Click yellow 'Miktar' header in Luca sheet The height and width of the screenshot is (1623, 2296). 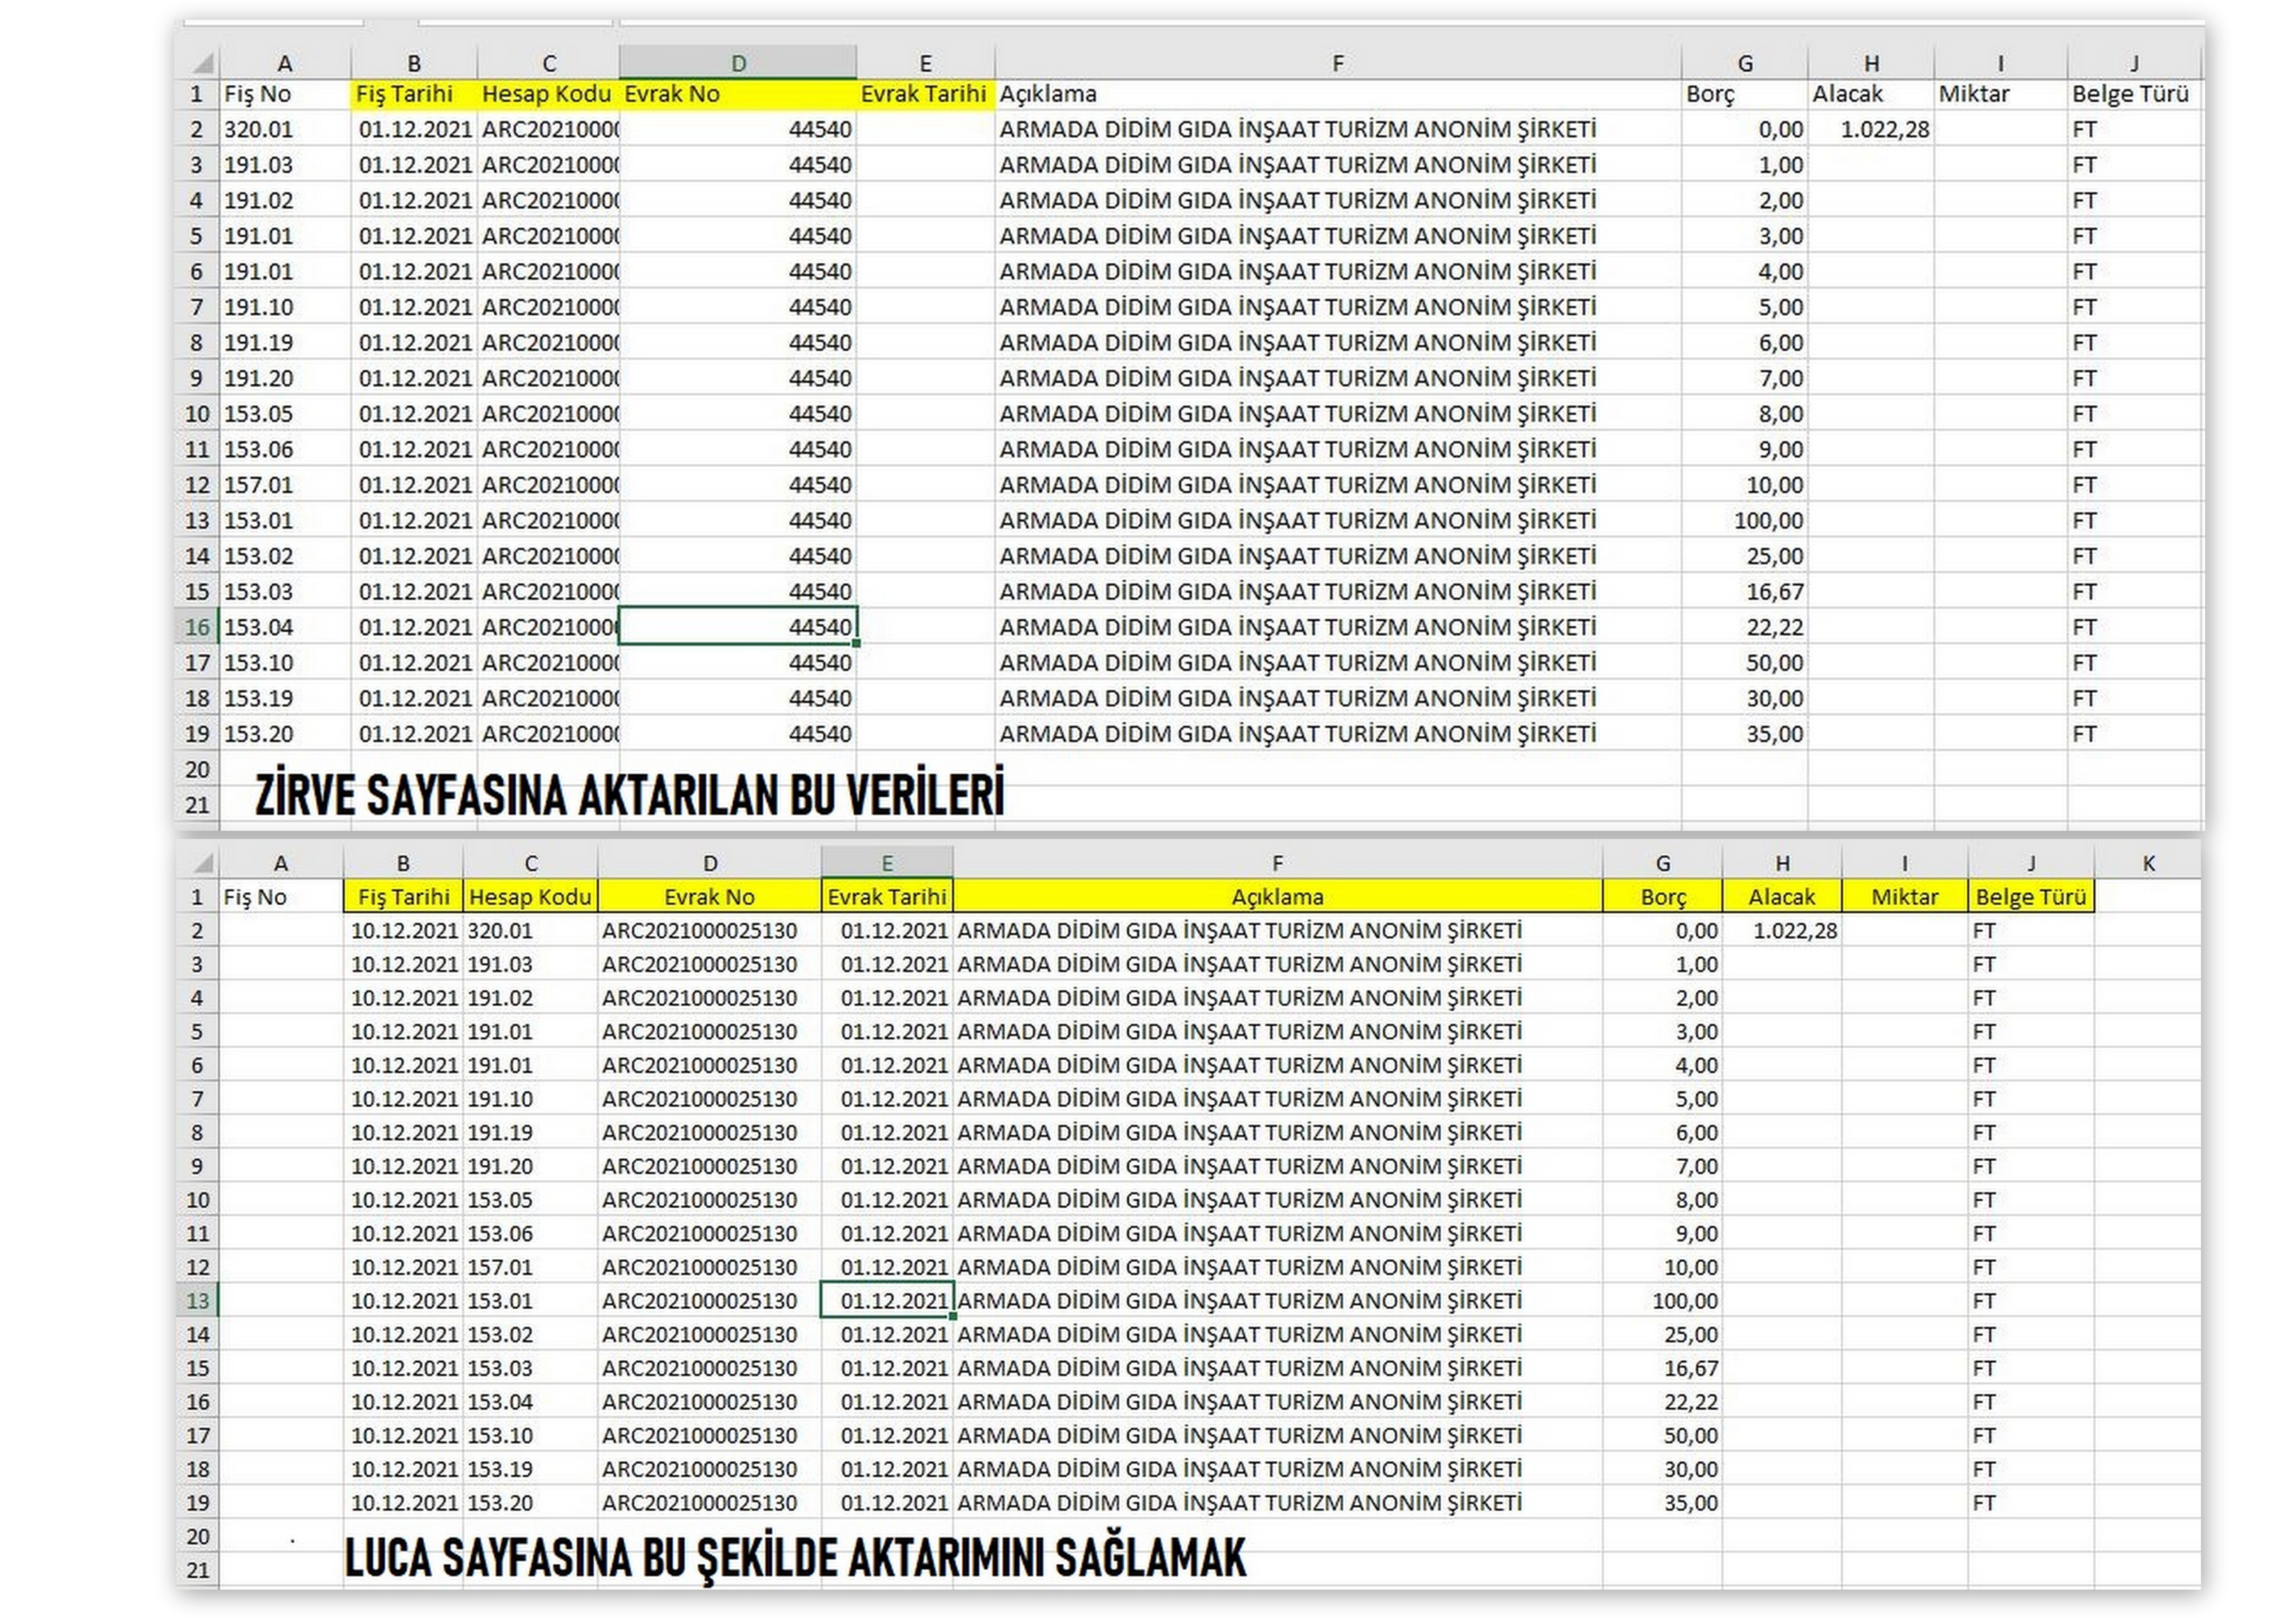(x=1904, y=897)
